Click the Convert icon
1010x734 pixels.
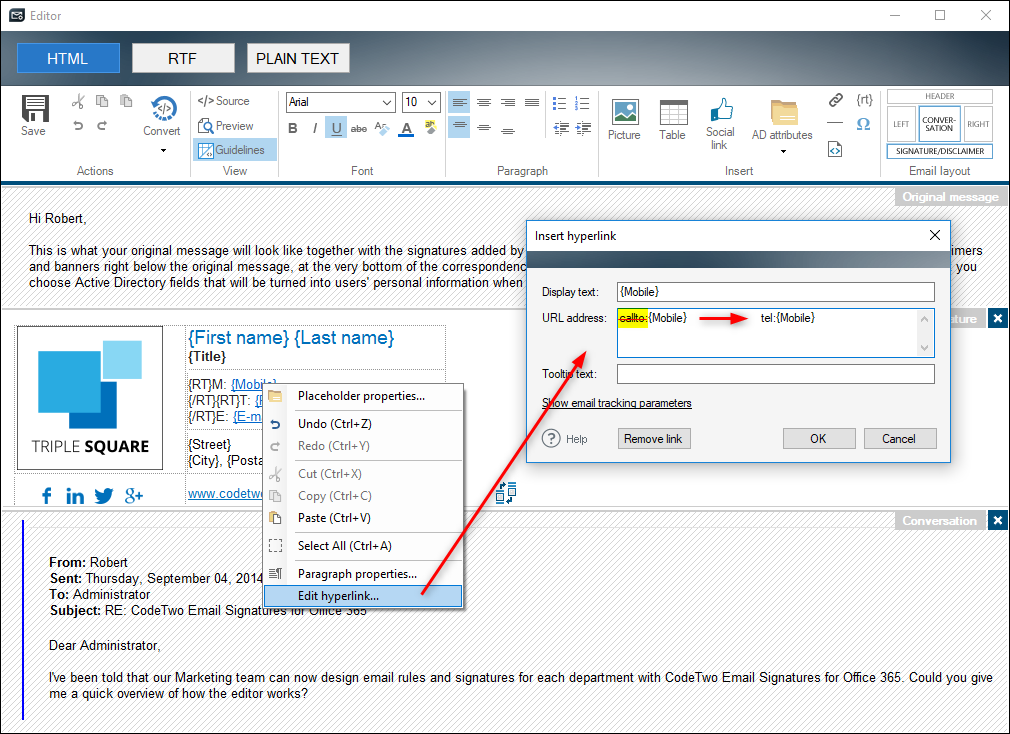click(x=164, y=108)
